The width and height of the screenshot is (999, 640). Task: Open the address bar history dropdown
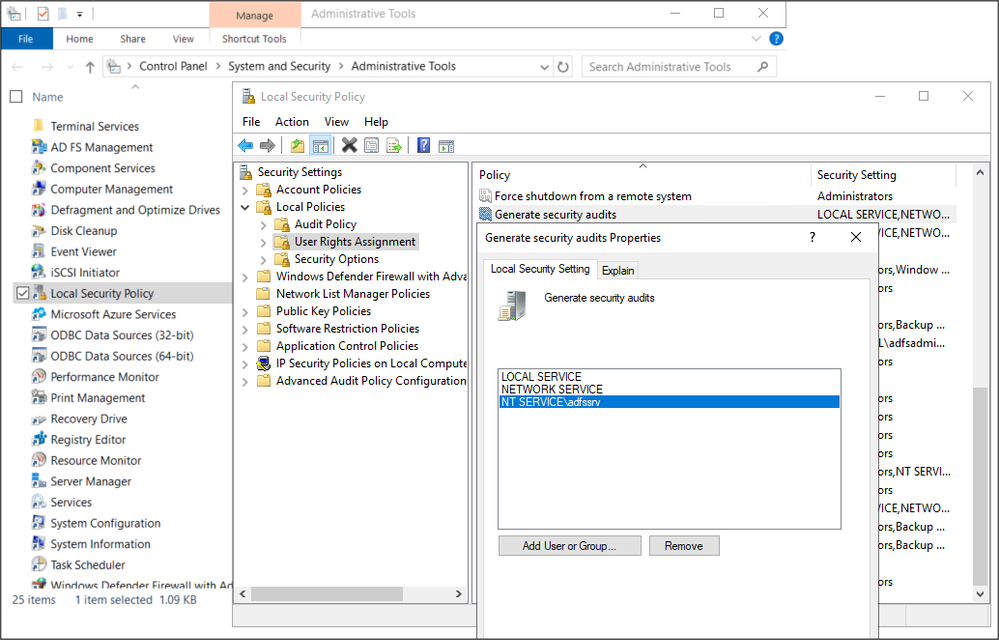pyautogui.click(x=544, y=67)
